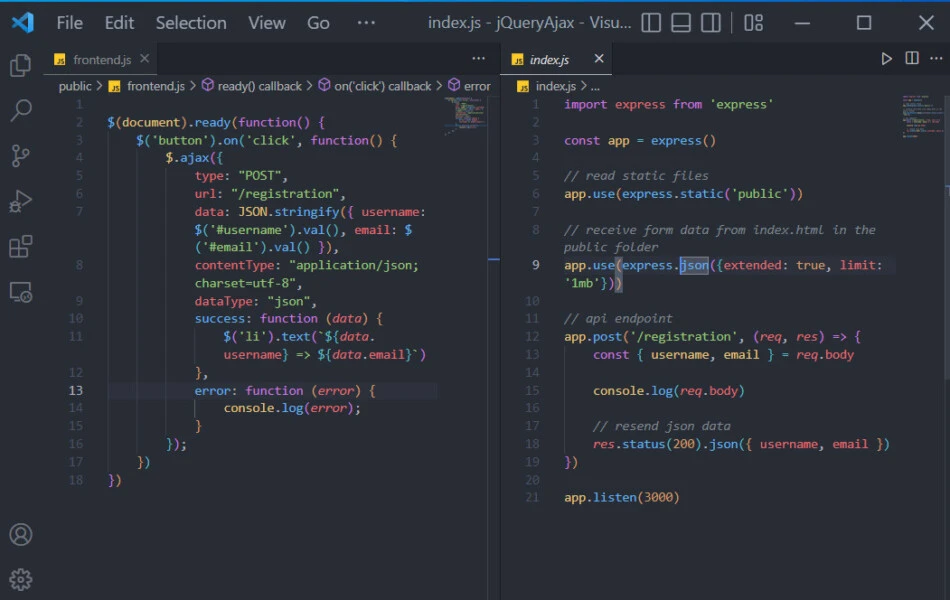Toggle the bottom panel layout button

click(681, 22)
